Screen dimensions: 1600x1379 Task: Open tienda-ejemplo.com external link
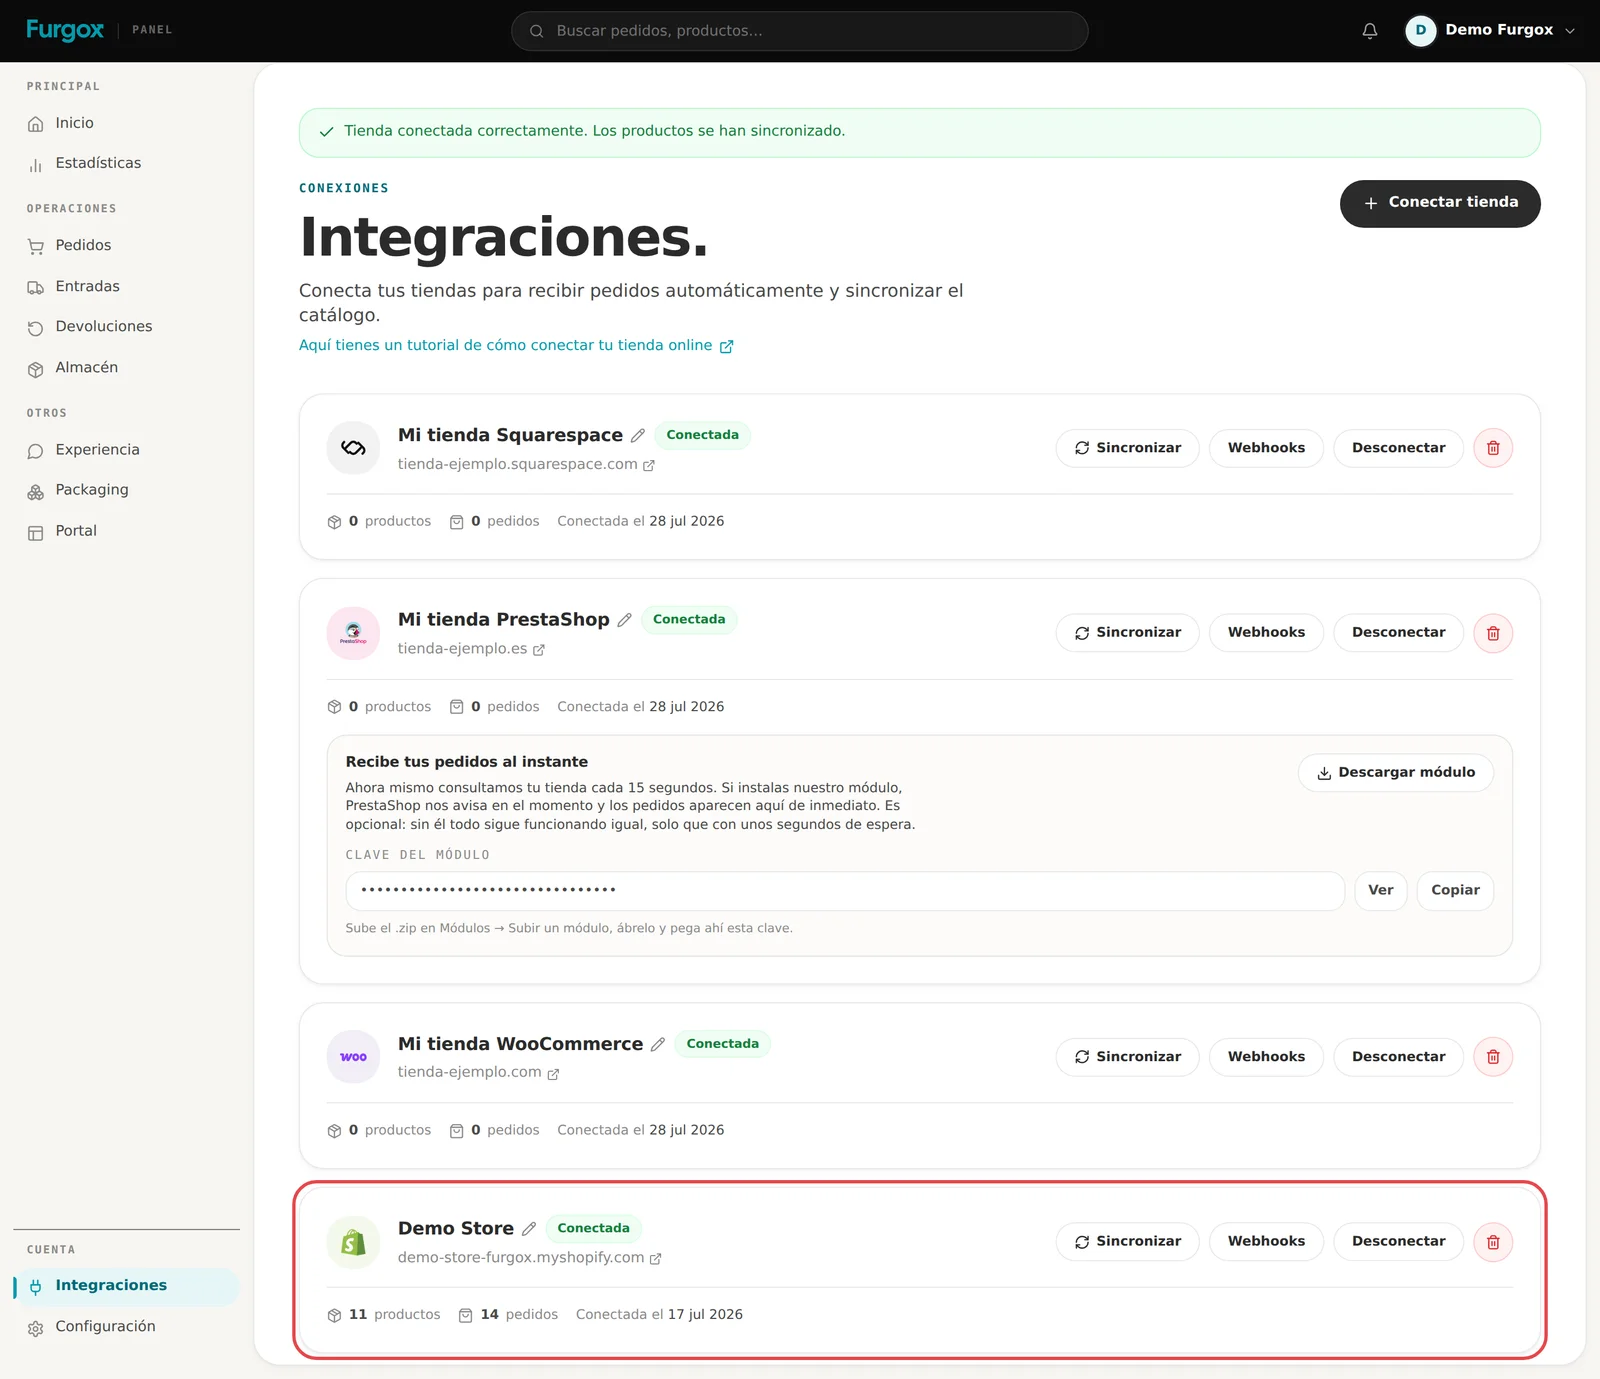pyautogui.click(x=478, y=1073)
